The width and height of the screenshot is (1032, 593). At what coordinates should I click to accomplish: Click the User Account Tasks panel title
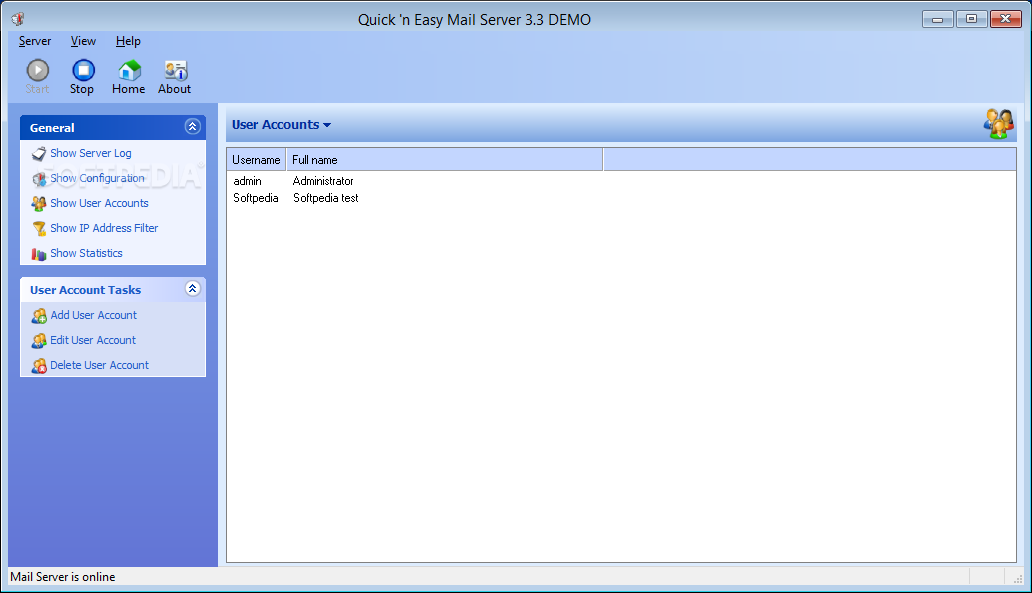[86, 290]
